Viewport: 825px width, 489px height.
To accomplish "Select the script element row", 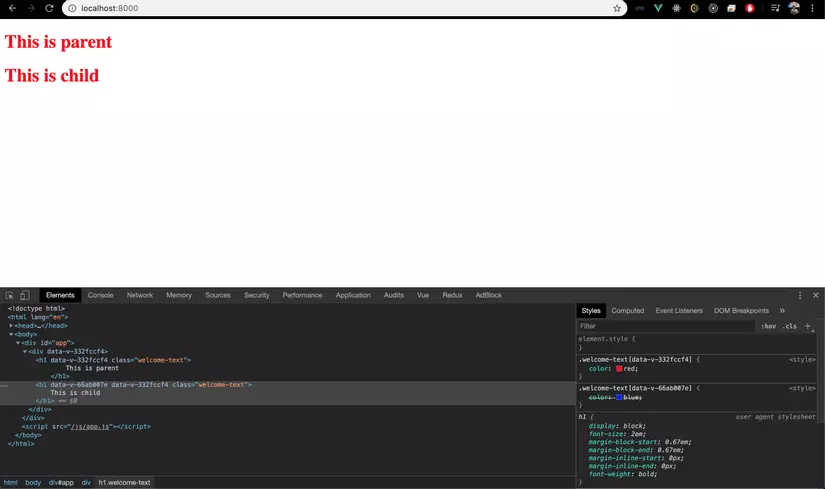I will point(86,426).
